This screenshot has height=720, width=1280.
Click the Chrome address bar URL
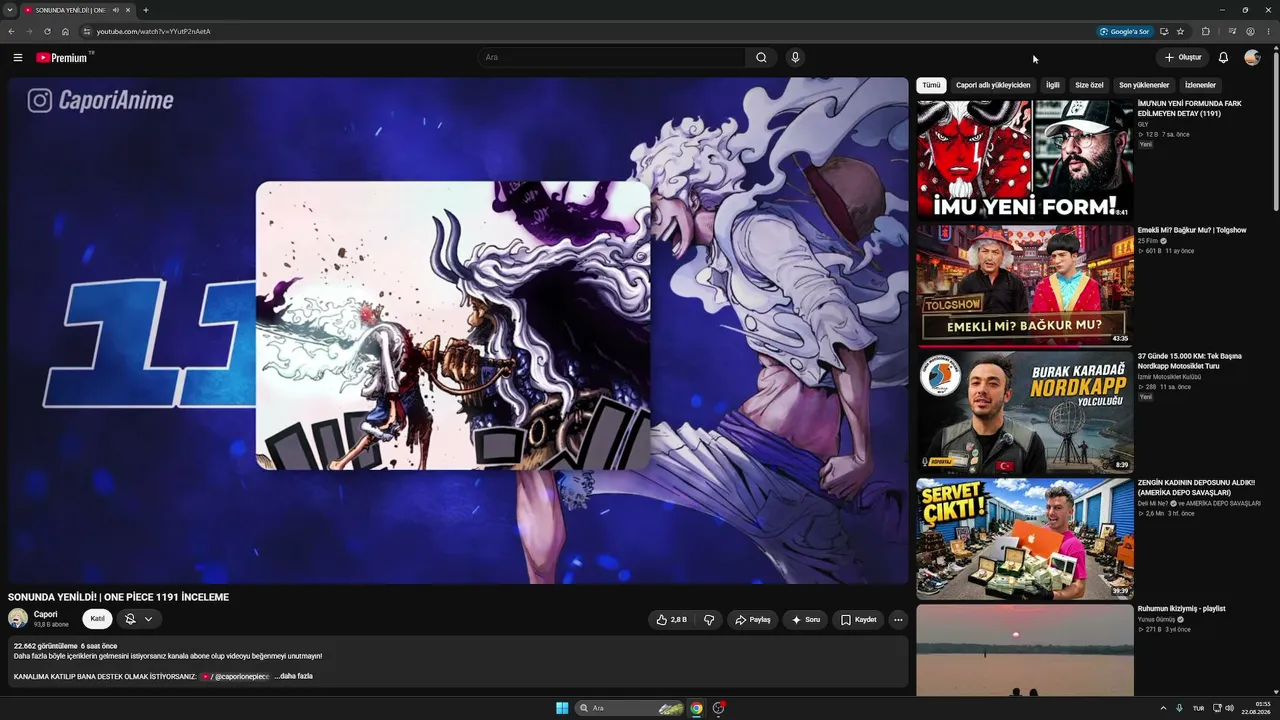coord(154,31)
